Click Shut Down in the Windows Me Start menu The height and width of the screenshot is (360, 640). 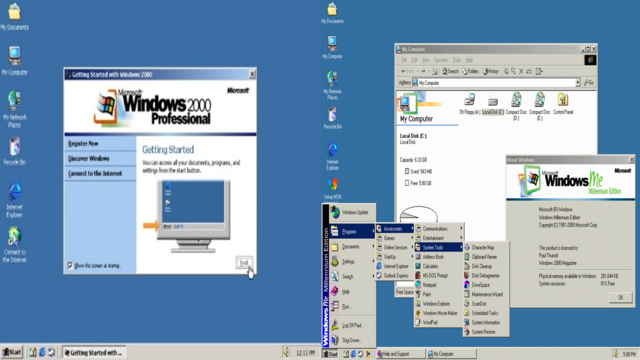pyautogui.click(x=352, y=340)
